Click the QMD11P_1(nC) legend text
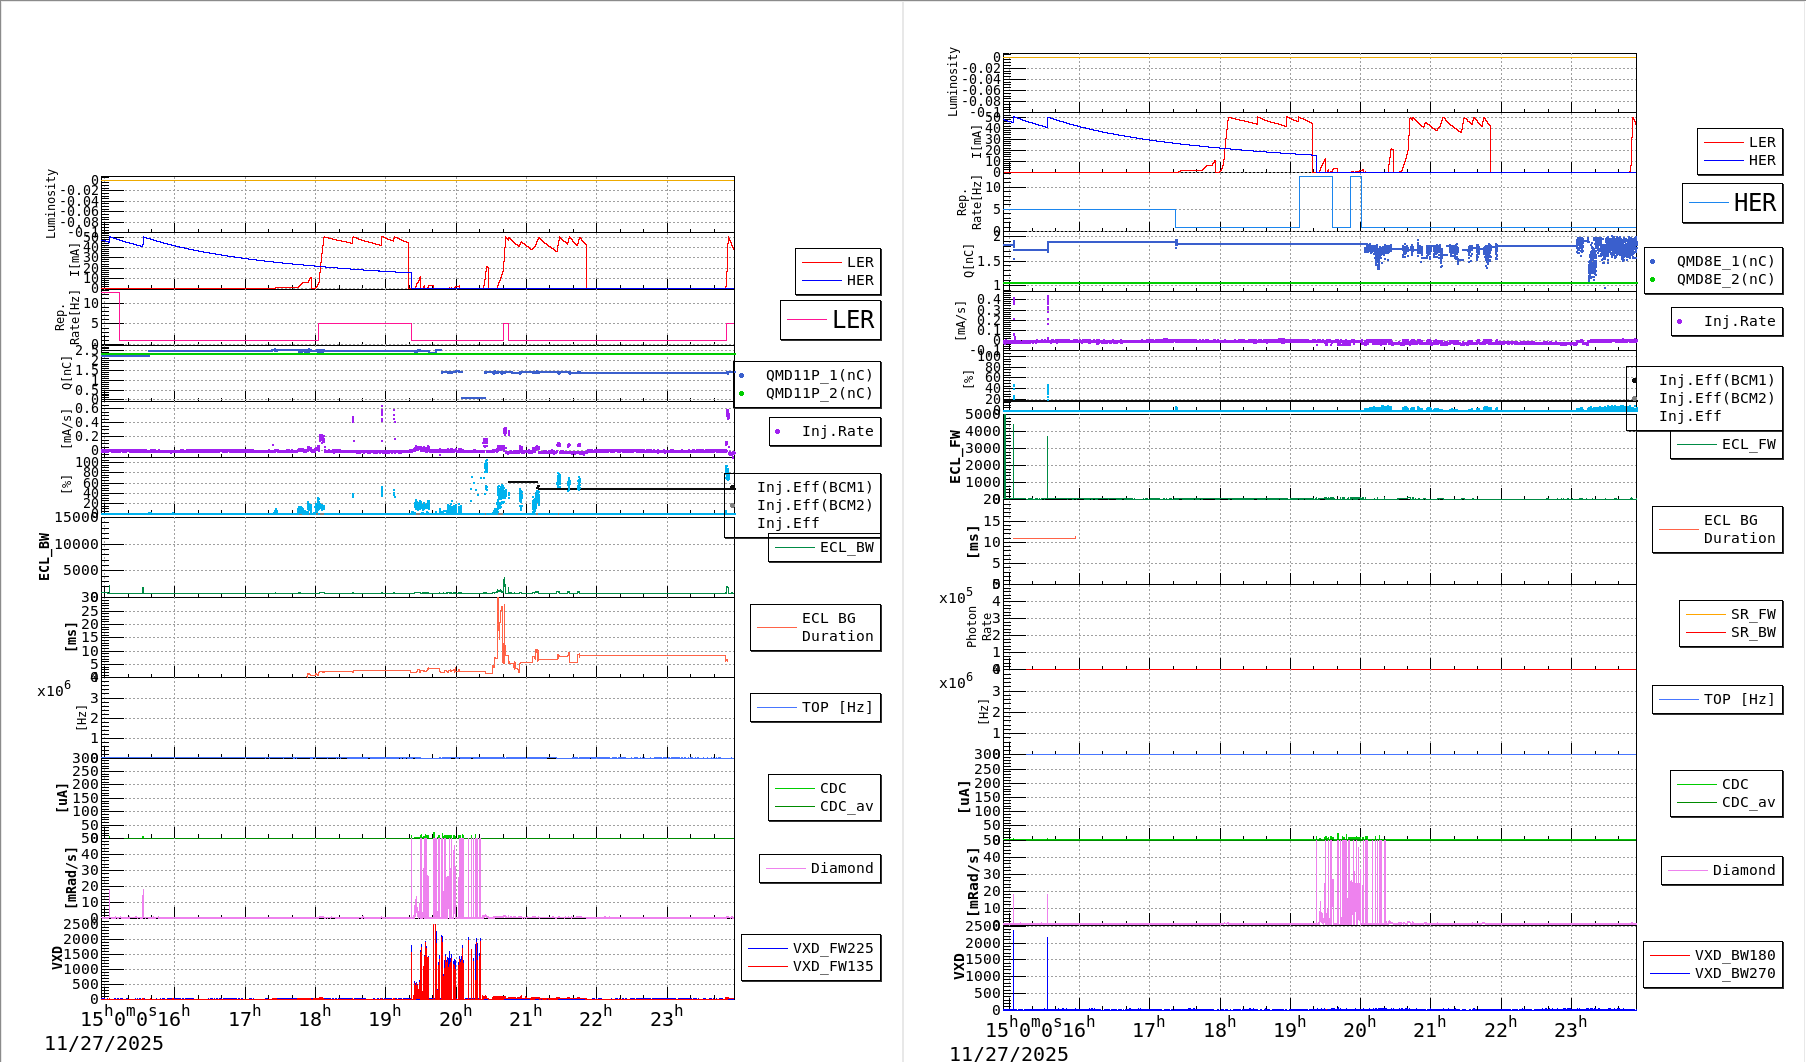Viewport: 1806px width, 1062px height. pyautogui.click(x=819, y=376)
